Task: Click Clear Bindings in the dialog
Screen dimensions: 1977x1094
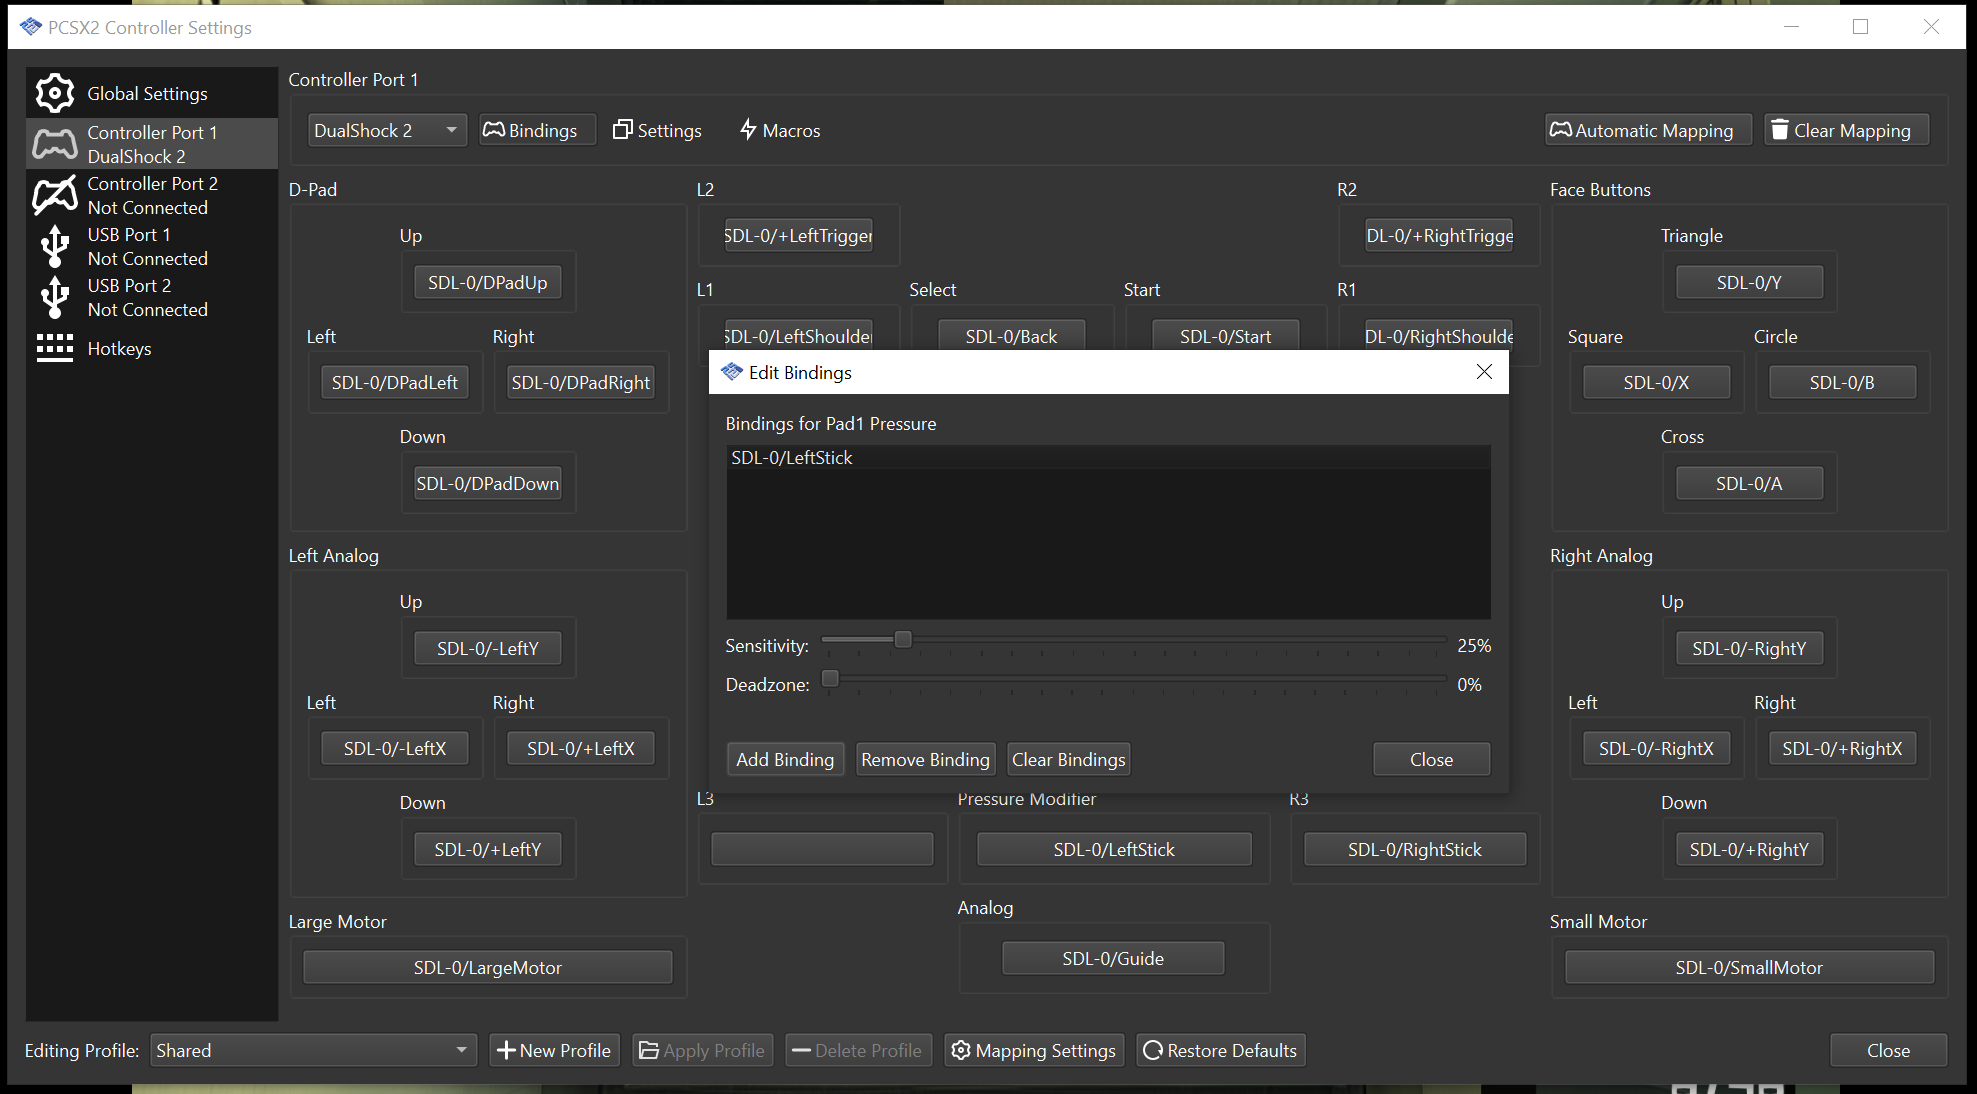Action: tap(1068, 759)
